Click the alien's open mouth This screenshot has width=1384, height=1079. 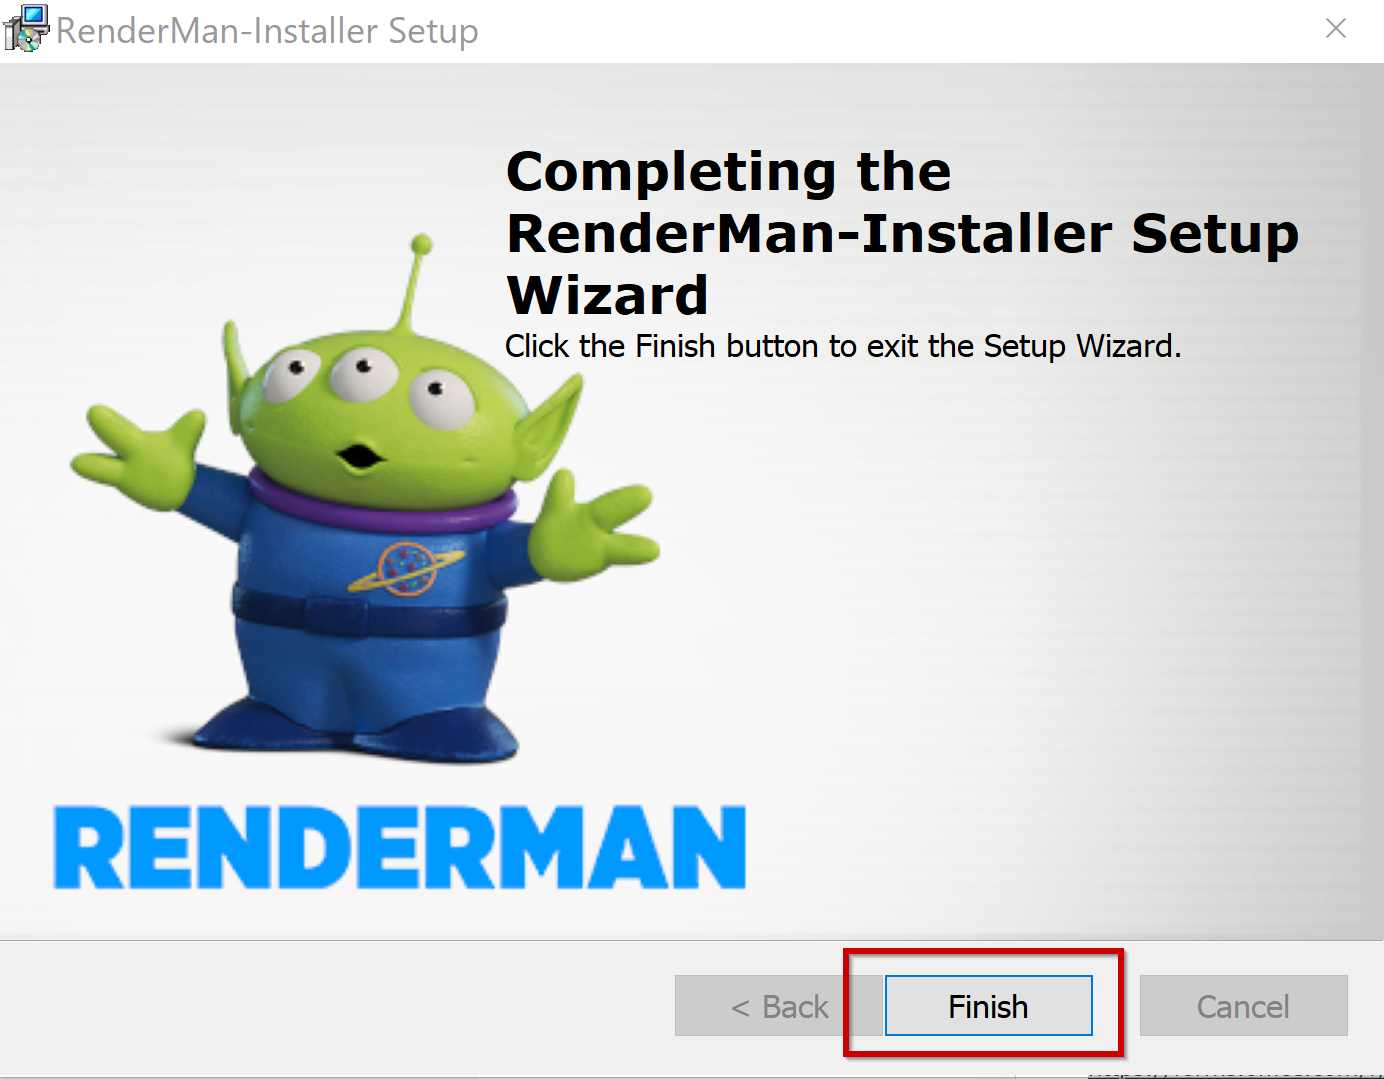(359, 457)
